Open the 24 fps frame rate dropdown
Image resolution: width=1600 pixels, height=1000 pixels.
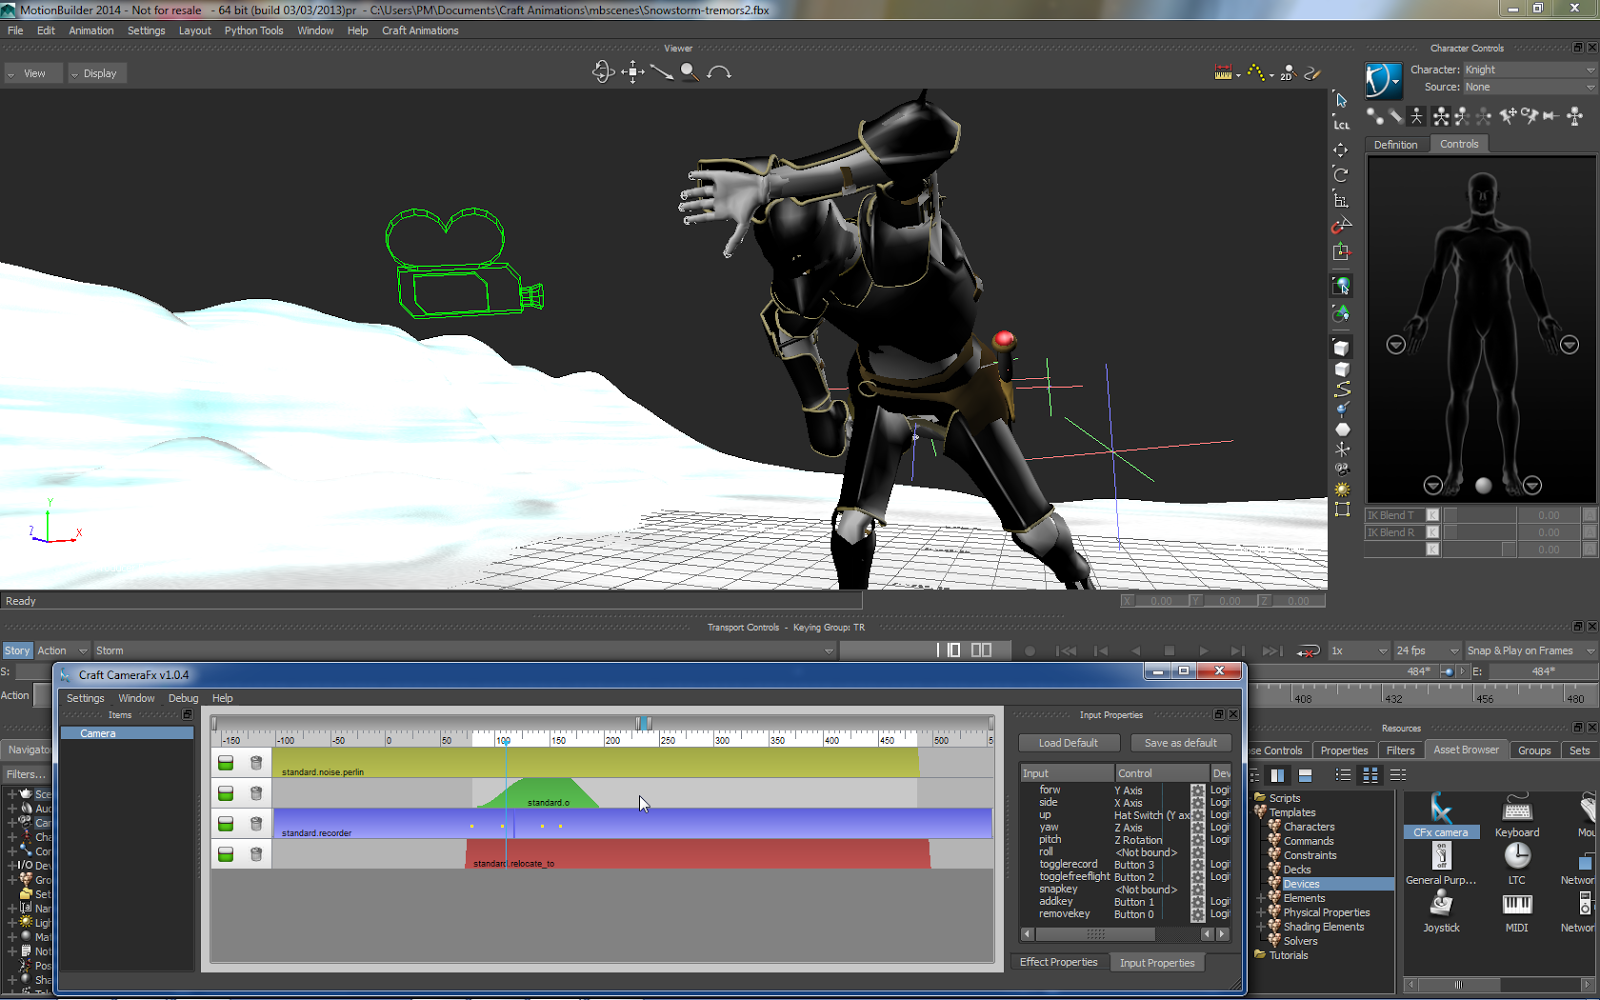[x=1427, y=650]
